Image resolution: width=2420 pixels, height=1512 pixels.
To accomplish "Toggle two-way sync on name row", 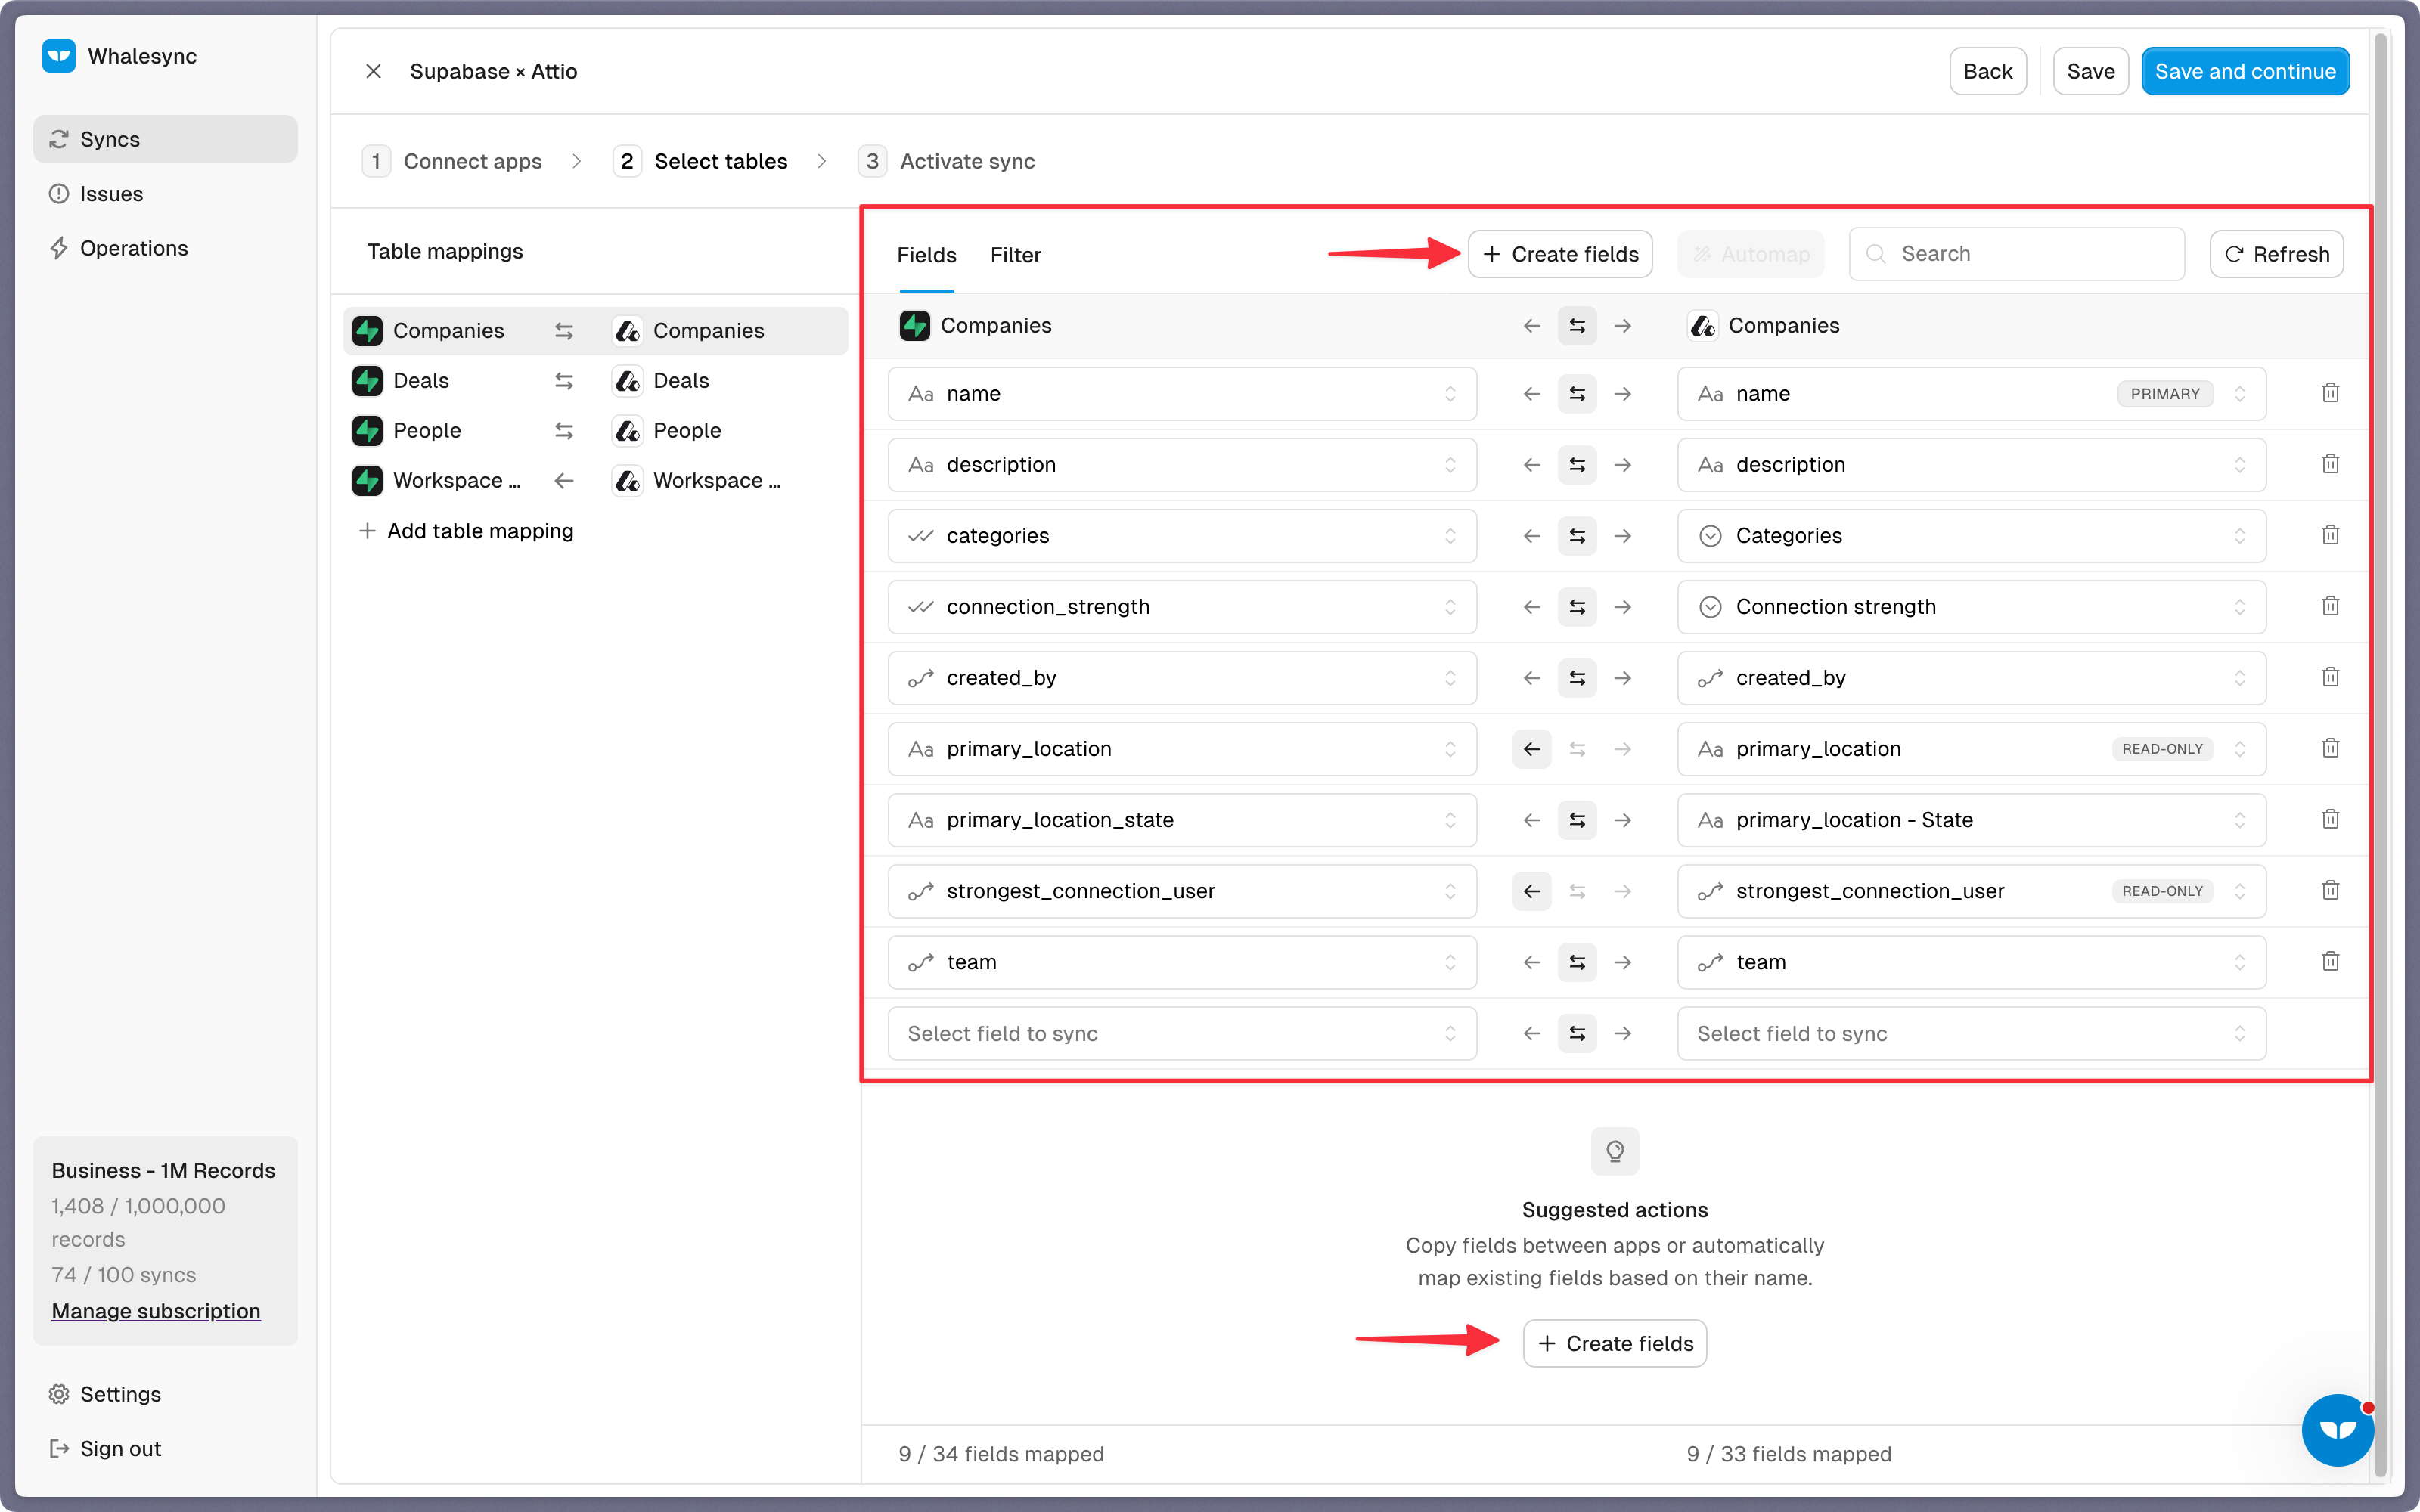I will coord(1577,394).
